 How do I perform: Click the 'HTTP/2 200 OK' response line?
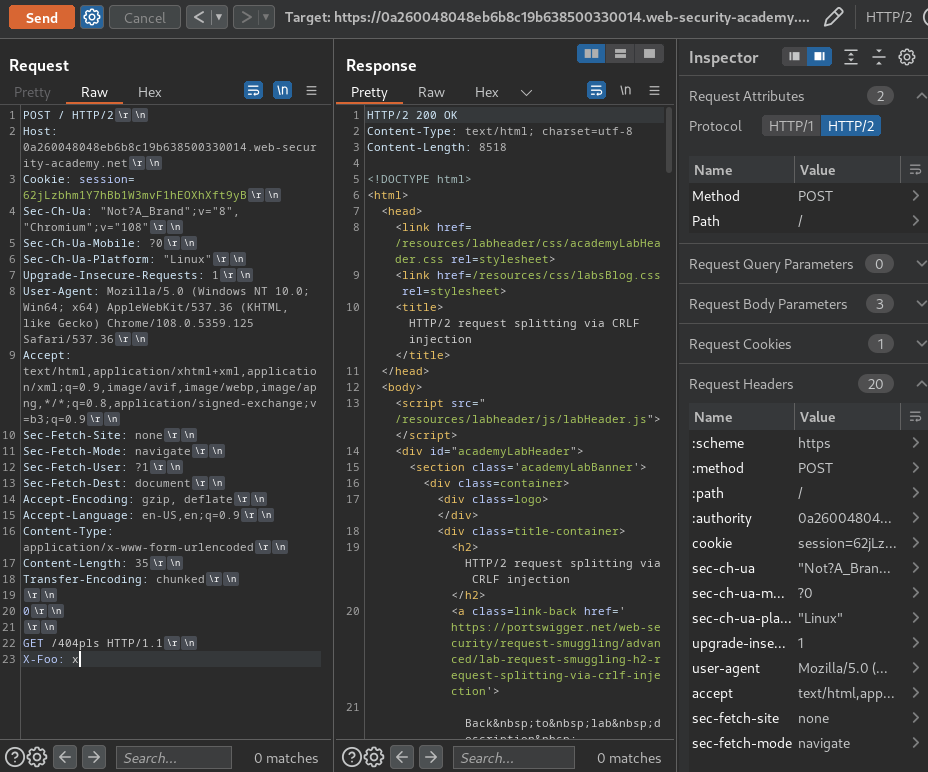(x=412, y=115)
